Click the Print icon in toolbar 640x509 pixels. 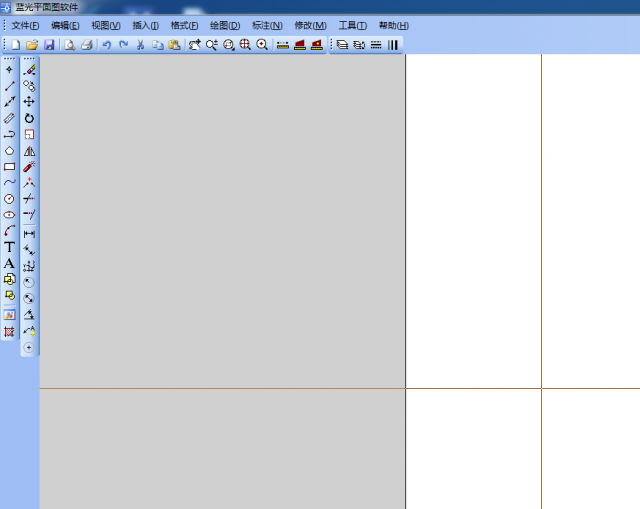pyautogui.click(x=86, y=45)
